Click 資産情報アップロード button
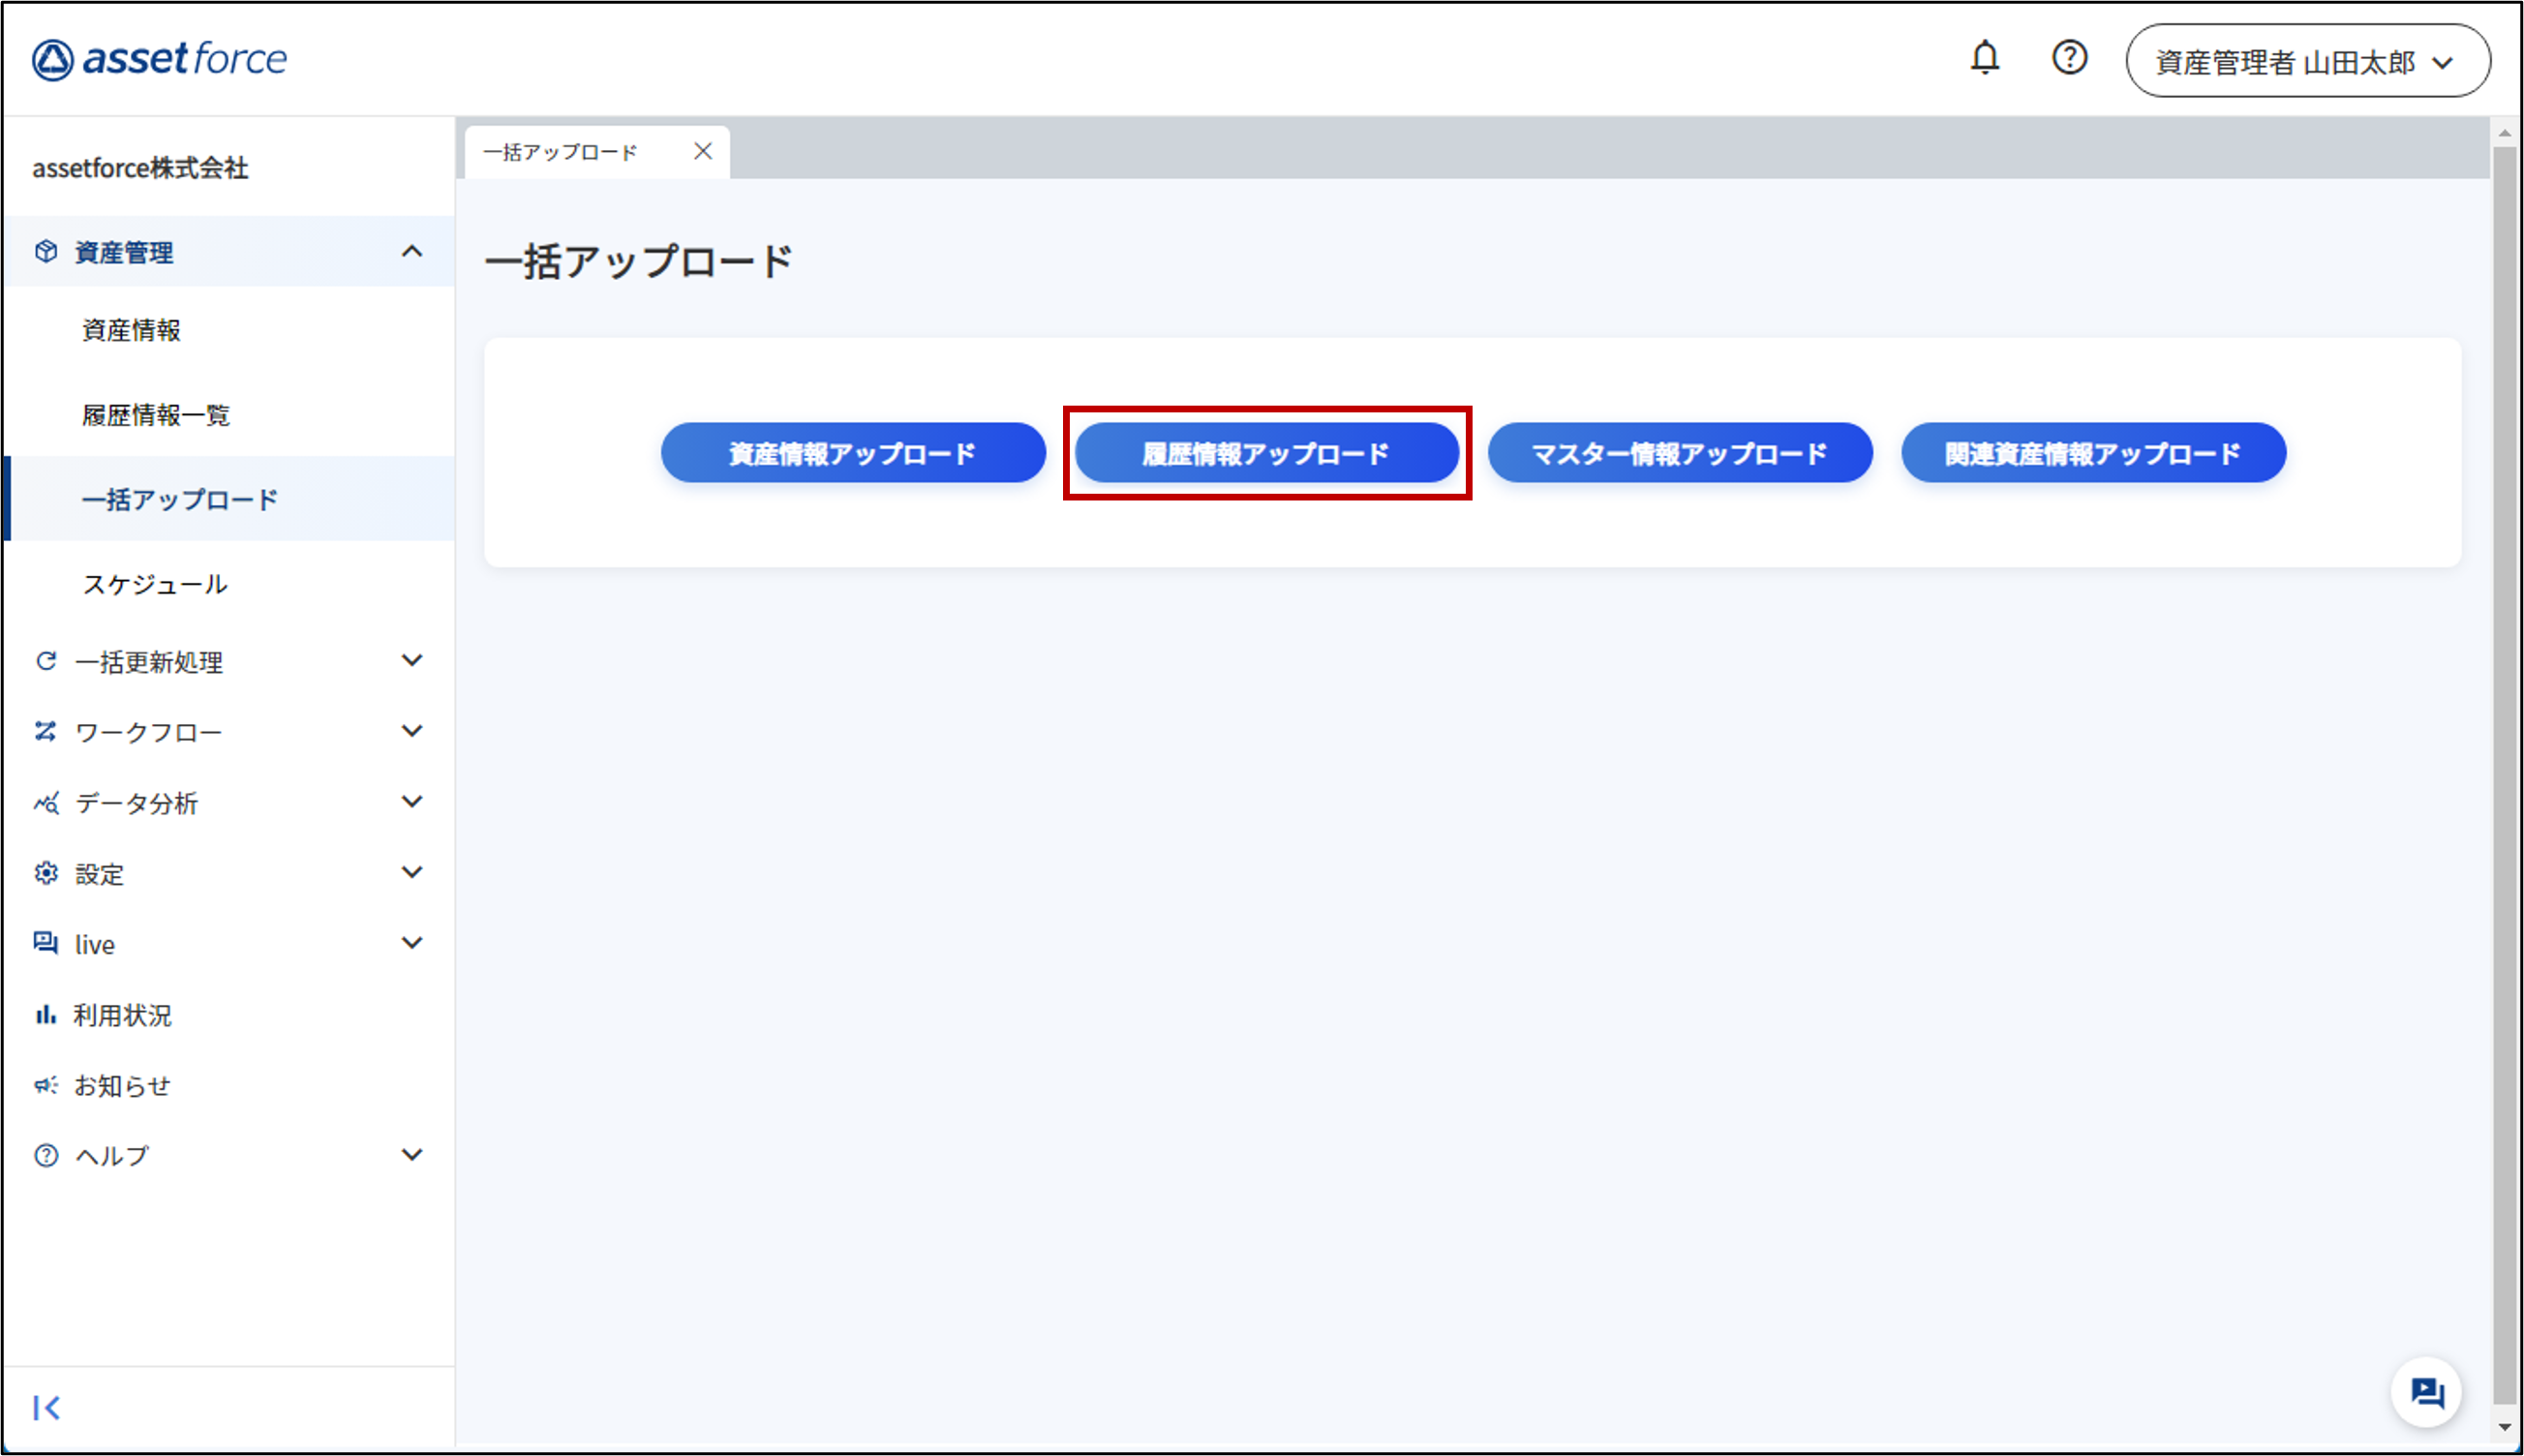This screenshot has height=1456, width=2524. click(x=853, y=453)
